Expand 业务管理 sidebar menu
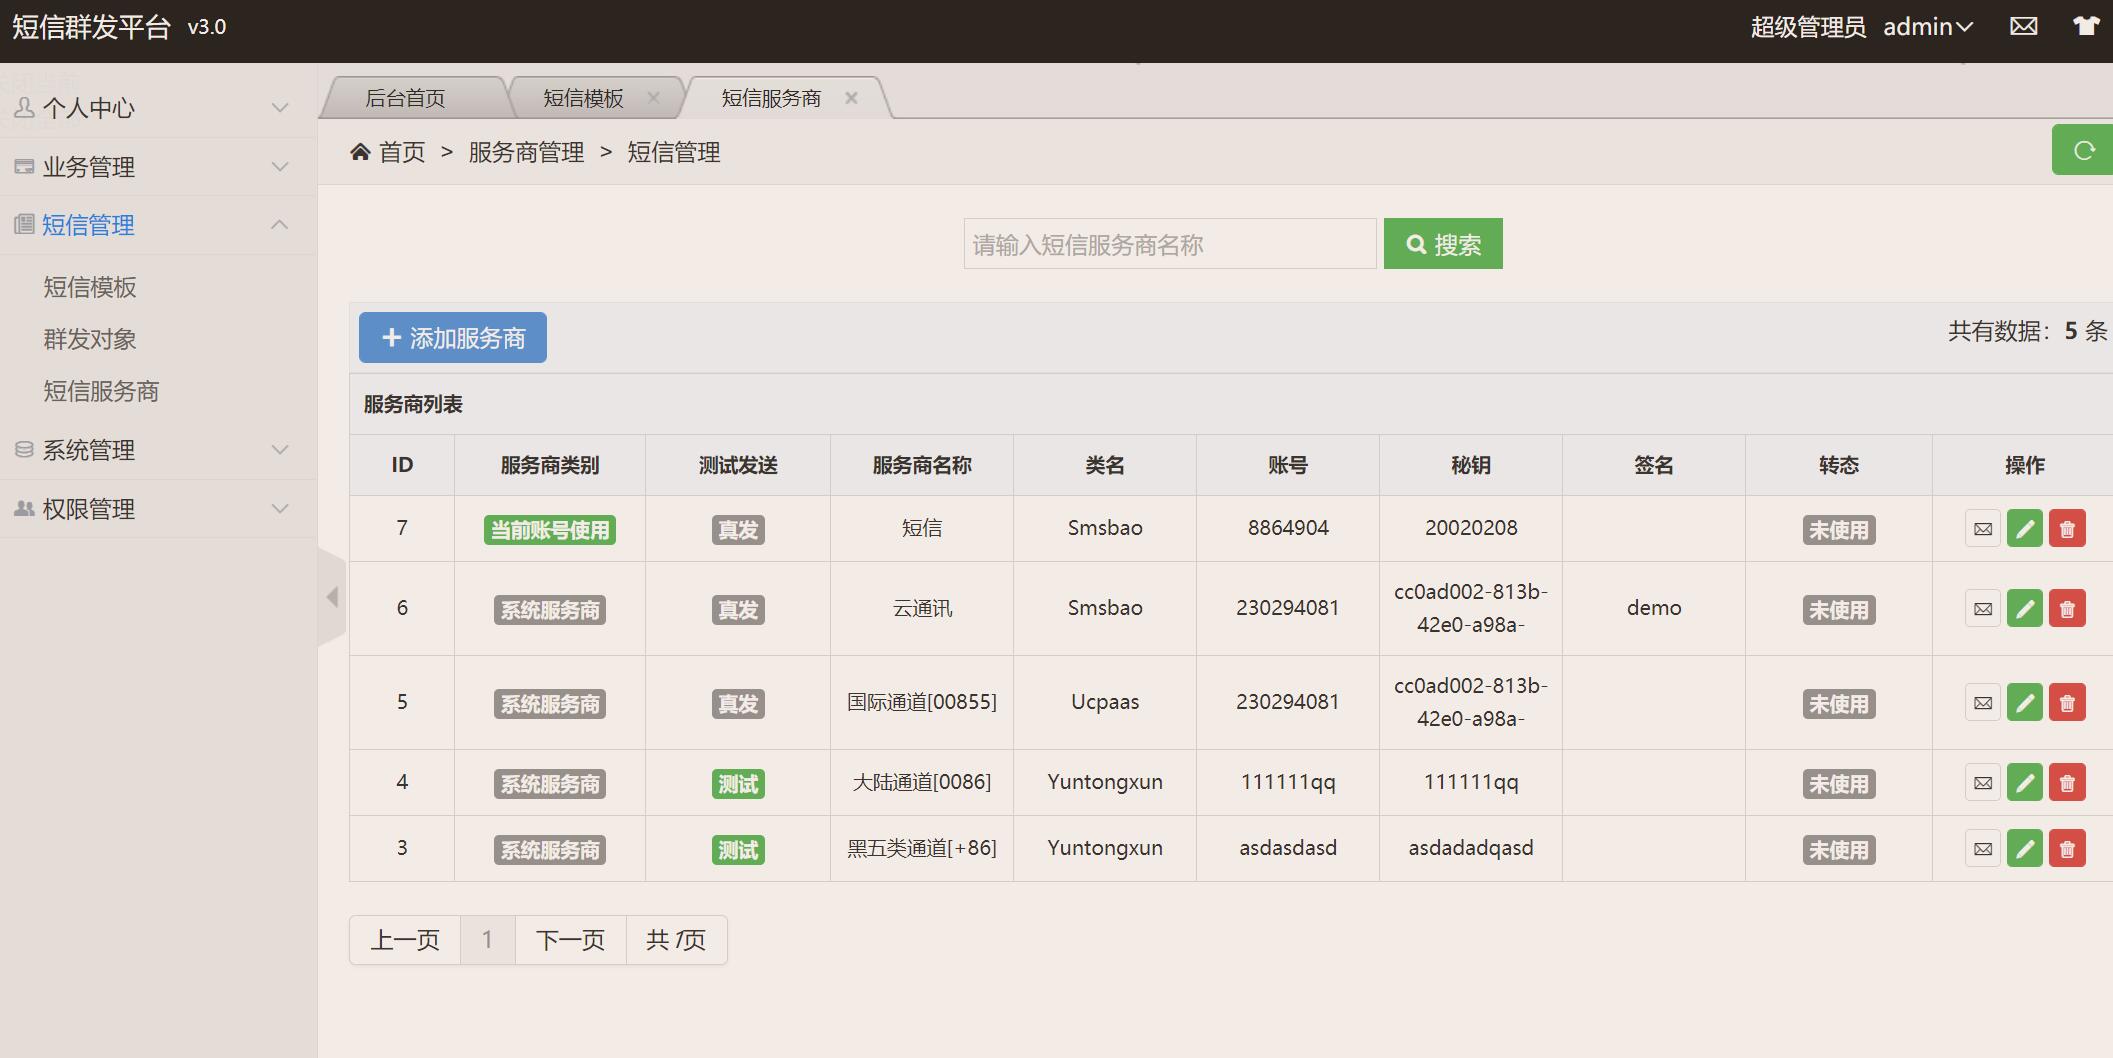The height and width of the screenshot is (1058, 2113). click(x=158, y=167)
